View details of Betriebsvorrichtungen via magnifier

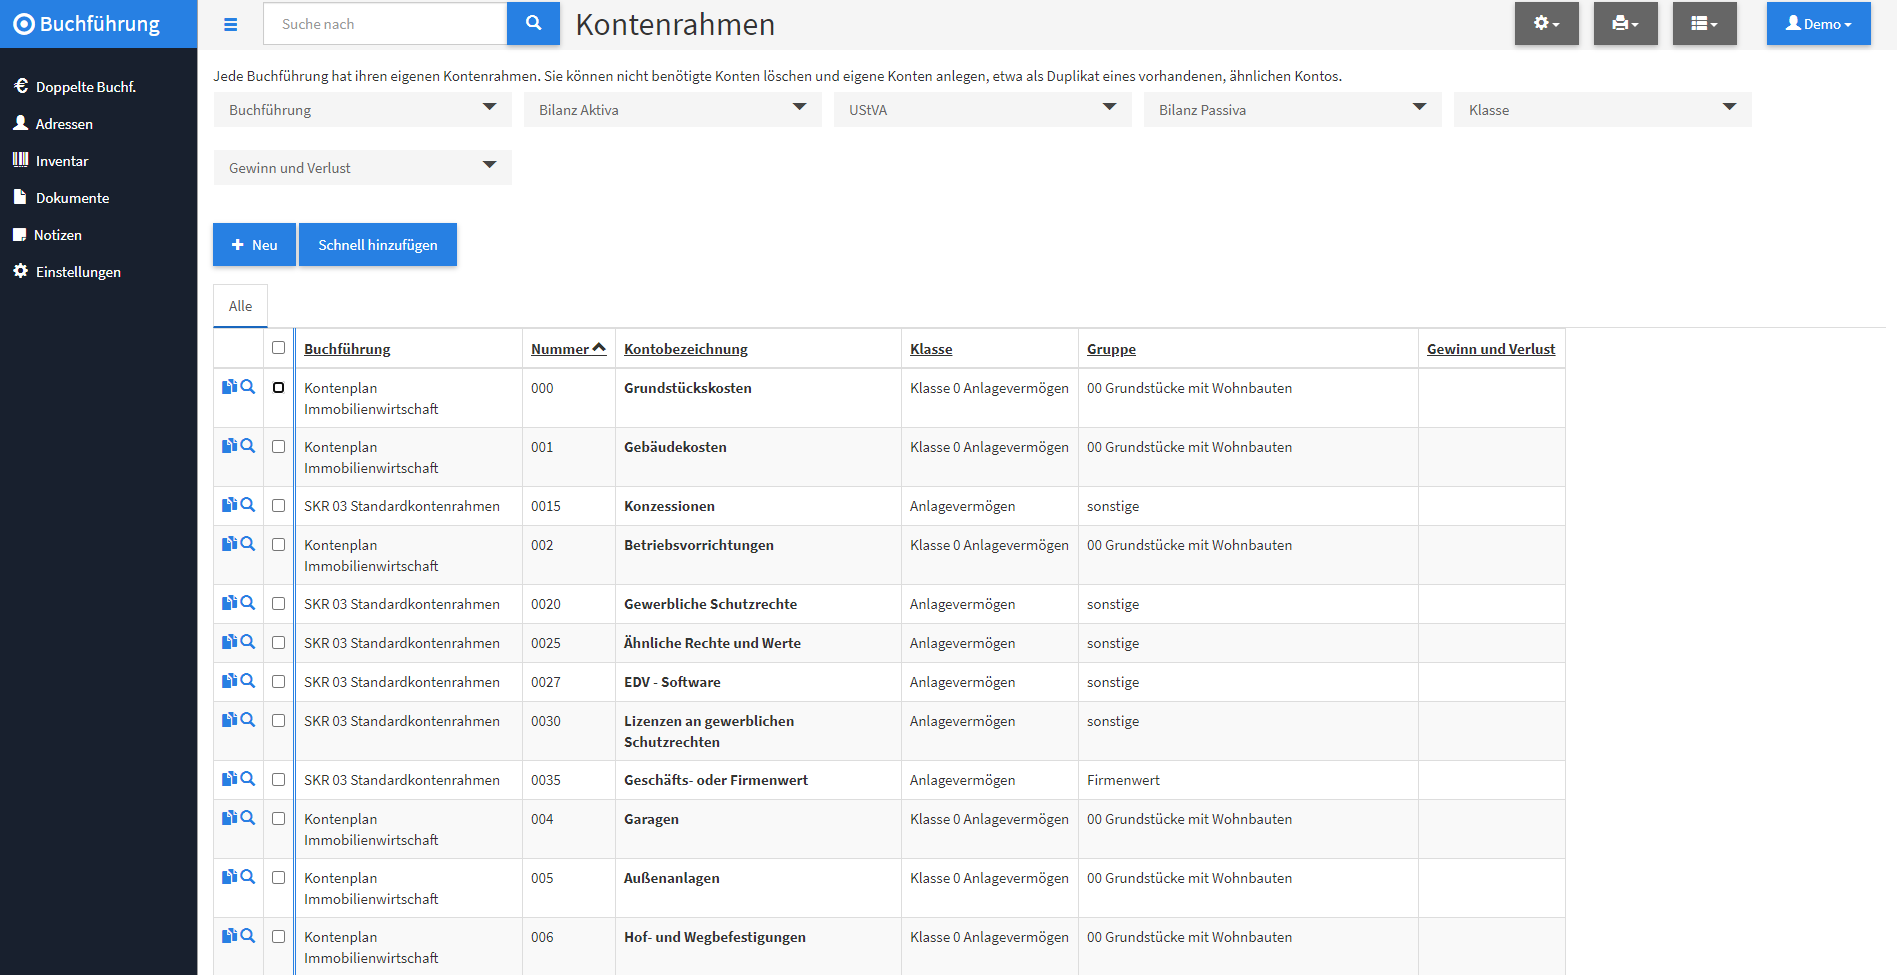(x=248, y=544)
